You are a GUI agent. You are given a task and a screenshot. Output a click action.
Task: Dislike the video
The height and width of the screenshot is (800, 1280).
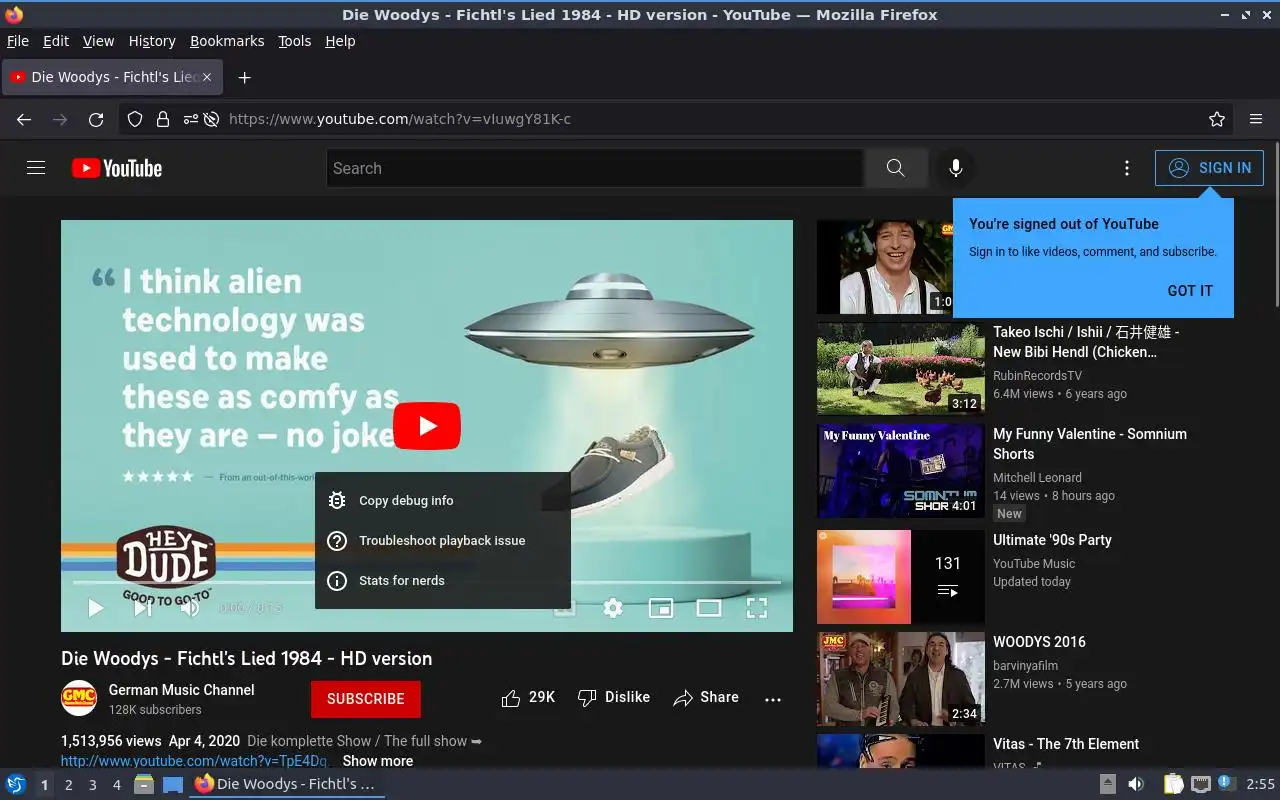point(614,697)
